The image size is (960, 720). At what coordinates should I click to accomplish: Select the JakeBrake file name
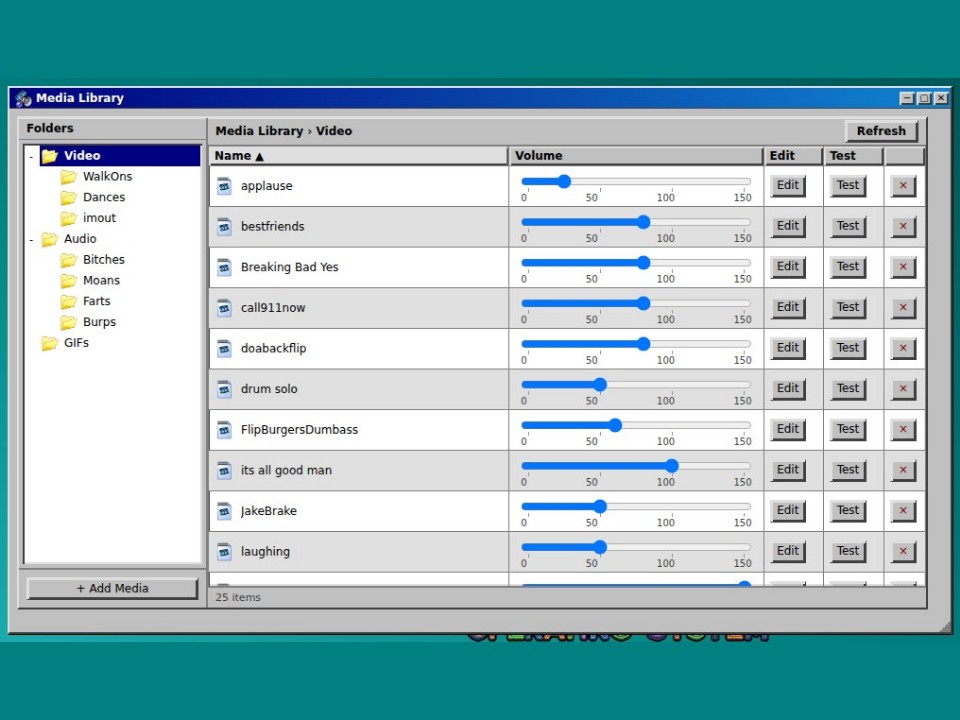269,511
